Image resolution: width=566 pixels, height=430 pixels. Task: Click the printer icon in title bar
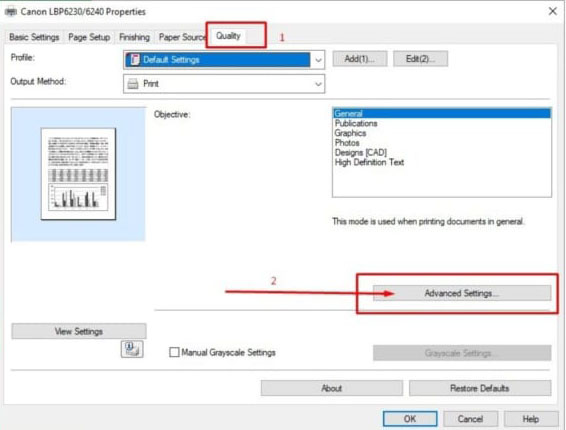click(11, 12)
